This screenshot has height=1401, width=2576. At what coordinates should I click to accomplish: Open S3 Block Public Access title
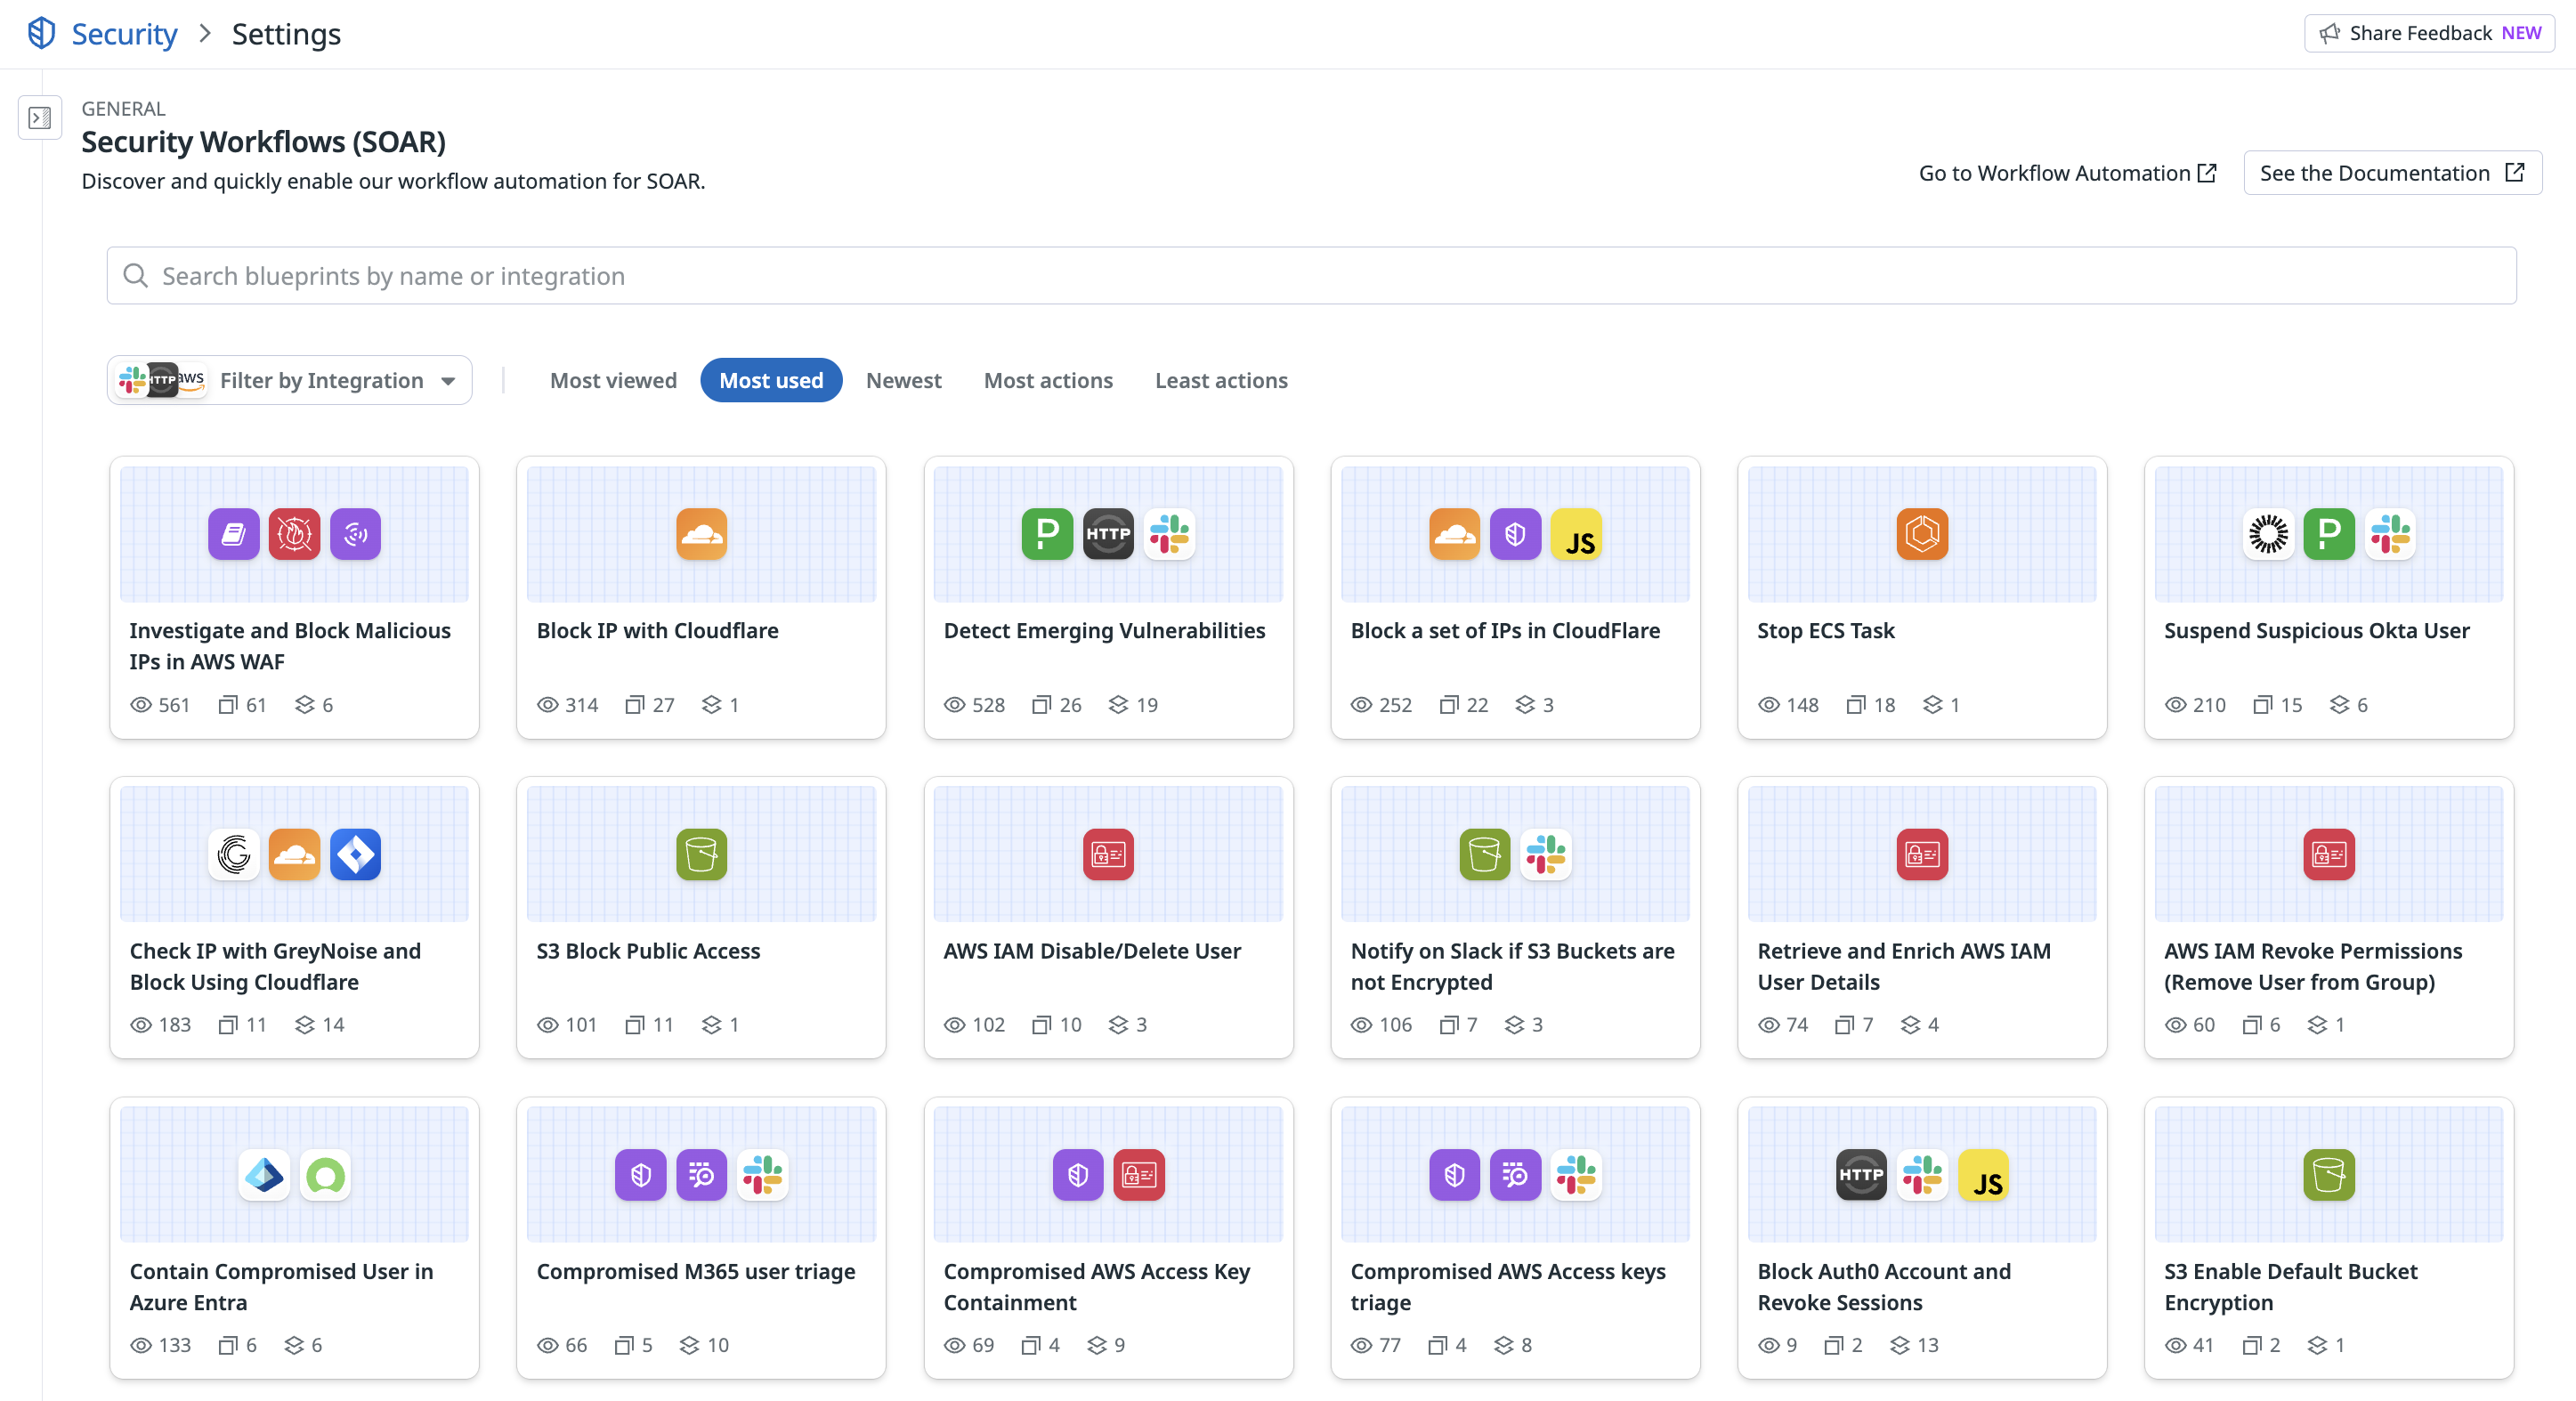click(648, 950)
